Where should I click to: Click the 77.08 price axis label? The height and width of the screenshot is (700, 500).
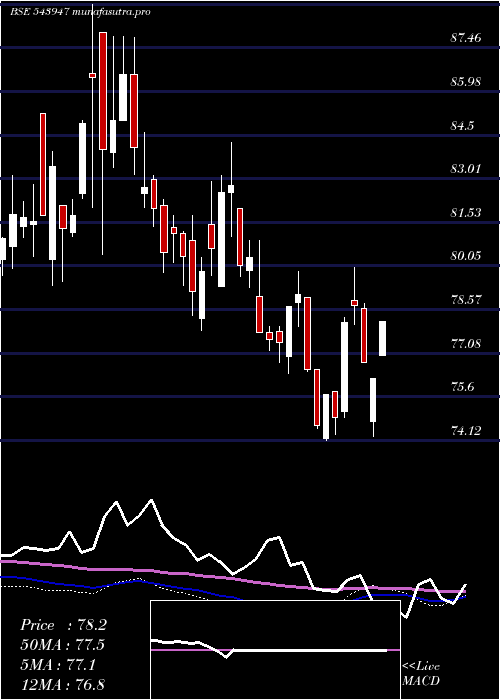click(466, 344)
